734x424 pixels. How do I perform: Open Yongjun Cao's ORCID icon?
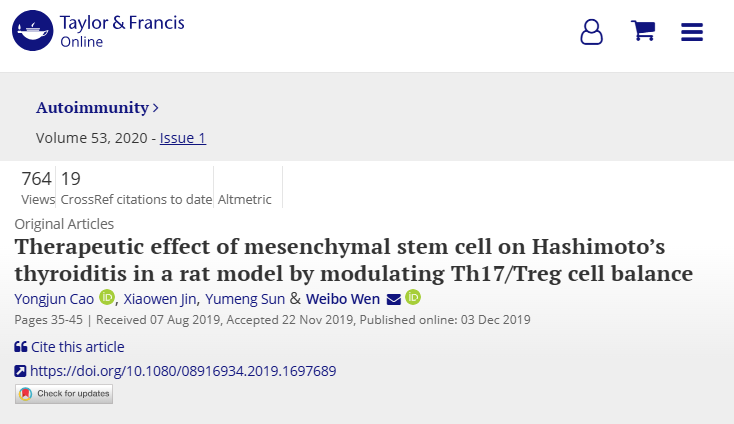coord(107,298)
